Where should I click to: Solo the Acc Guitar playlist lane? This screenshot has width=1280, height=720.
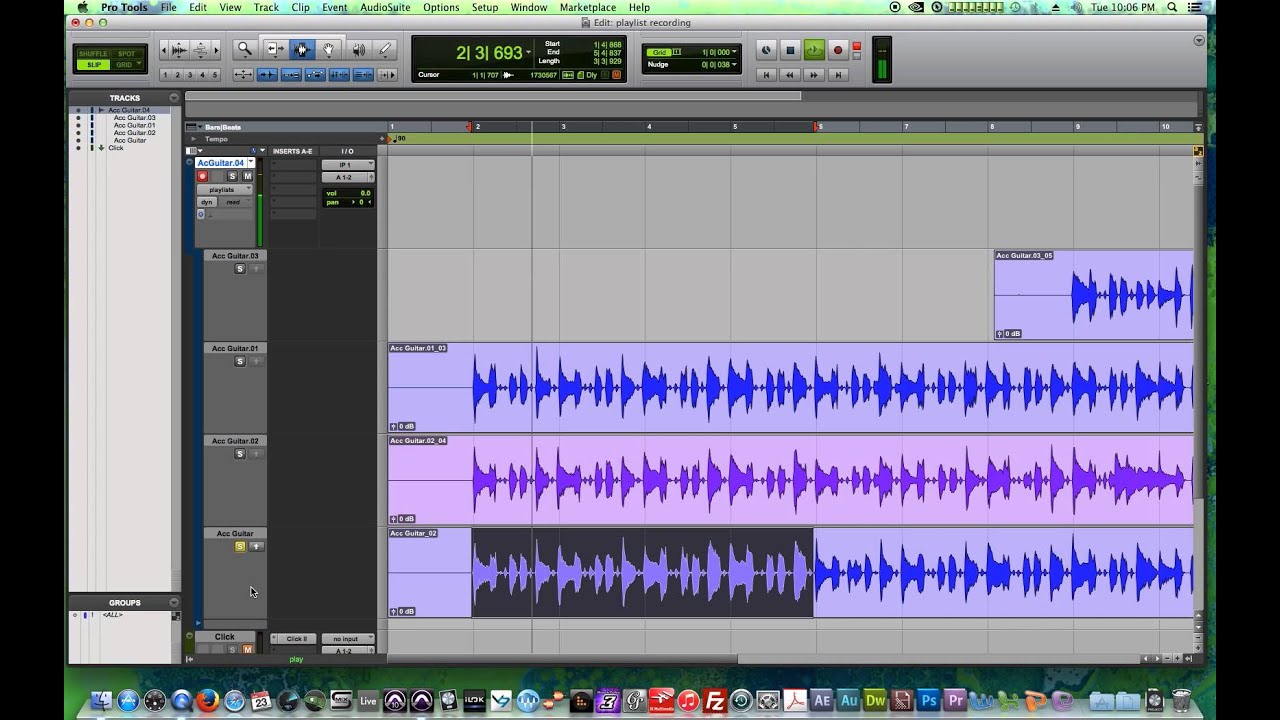(x=240, y=546)
